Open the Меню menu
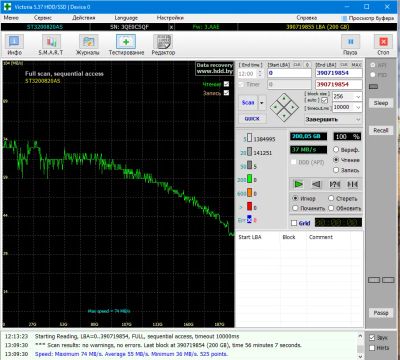 tap(11, 18)
